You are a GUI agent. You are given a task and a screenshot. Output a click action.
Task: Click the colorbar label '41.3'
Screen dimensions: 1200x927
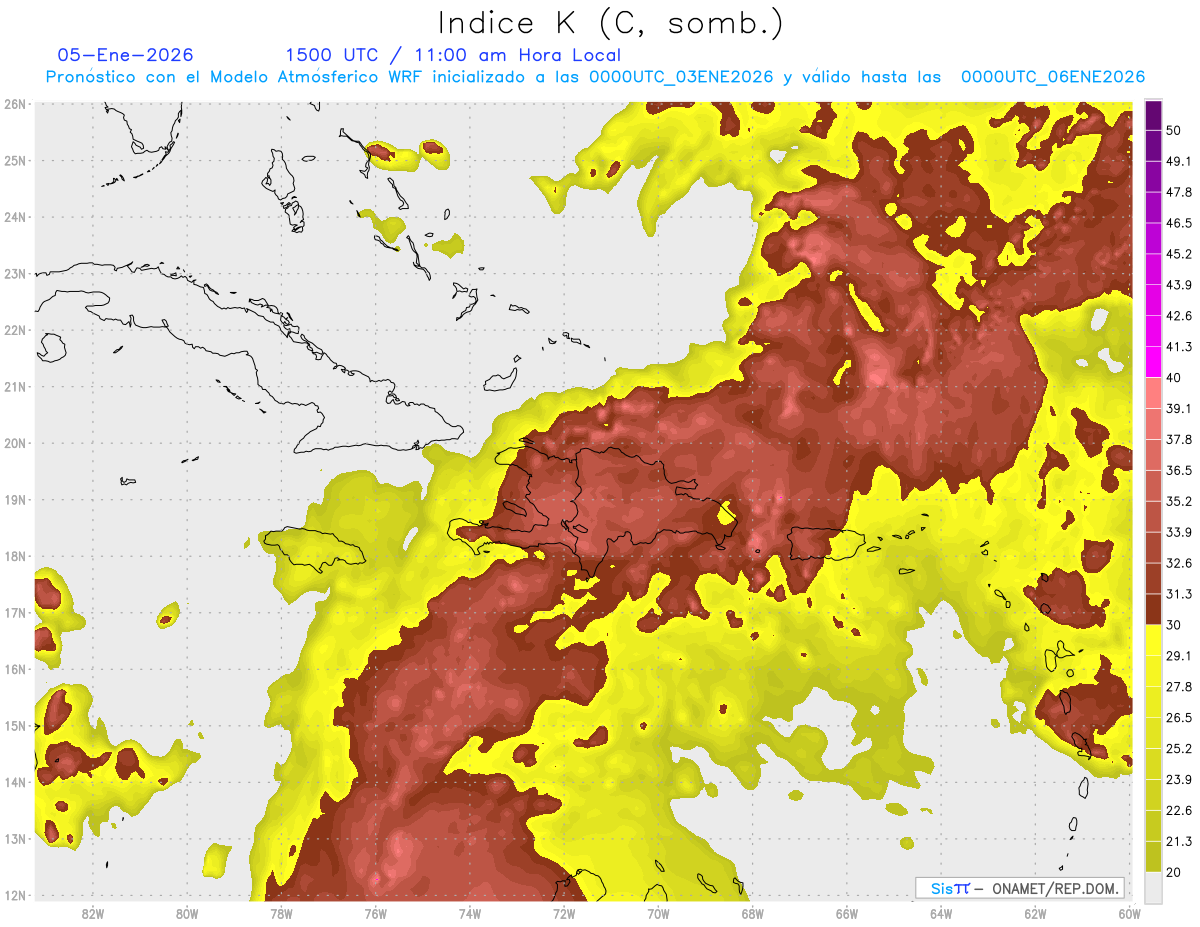click(x=1180, y=347)
